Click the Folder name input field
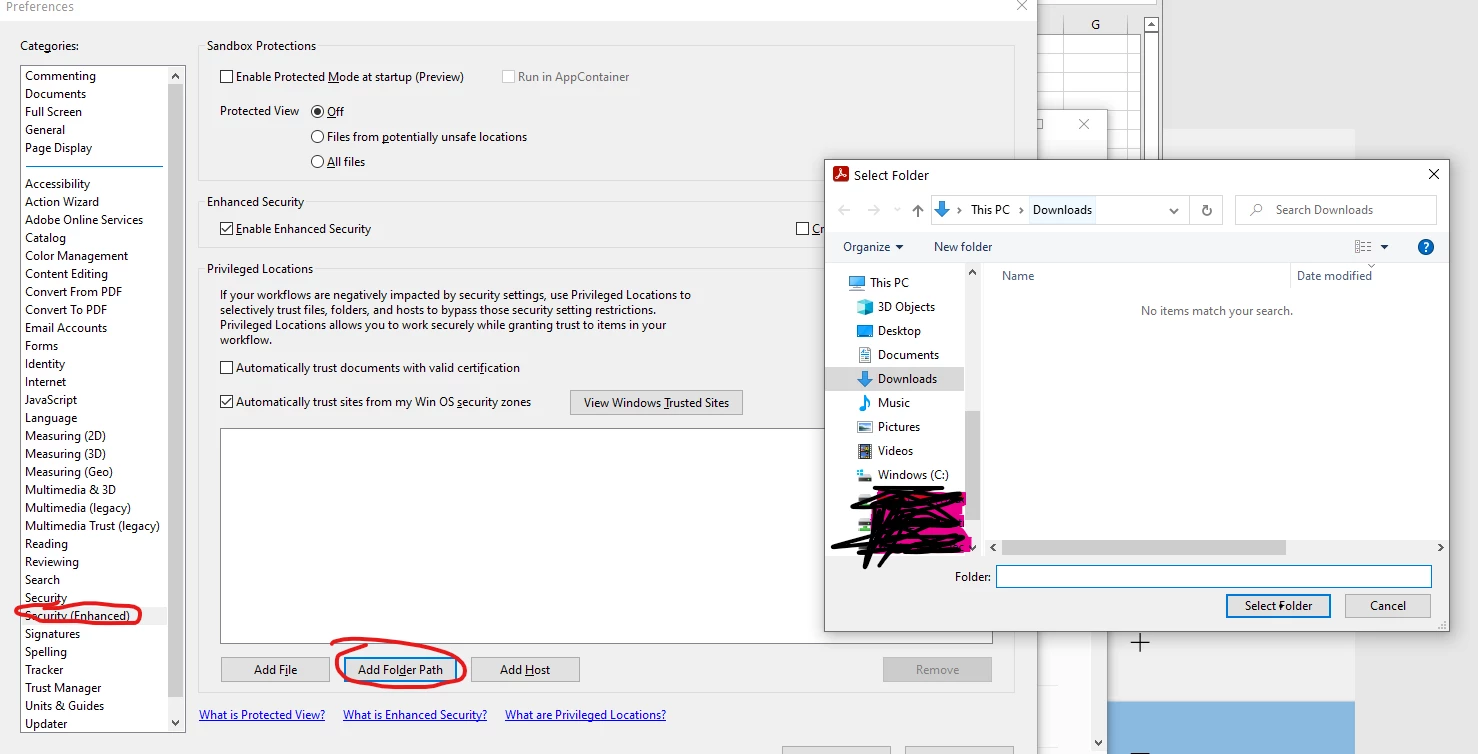Screen dimensions: 1478x754 click(1213, 577)
